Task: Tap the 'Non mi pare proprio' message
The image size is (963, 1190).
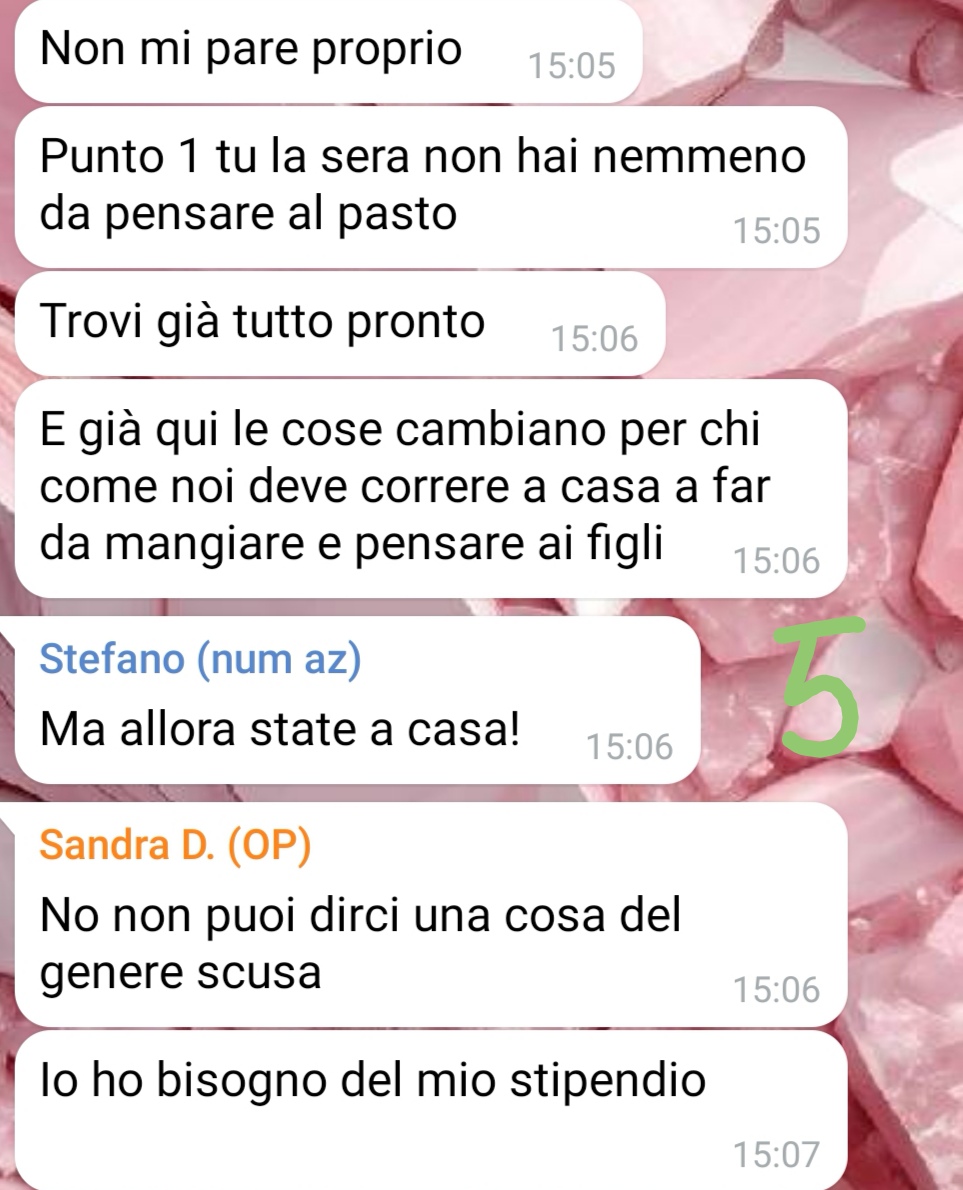Action: pyautogui.click(x=328, y=52)
